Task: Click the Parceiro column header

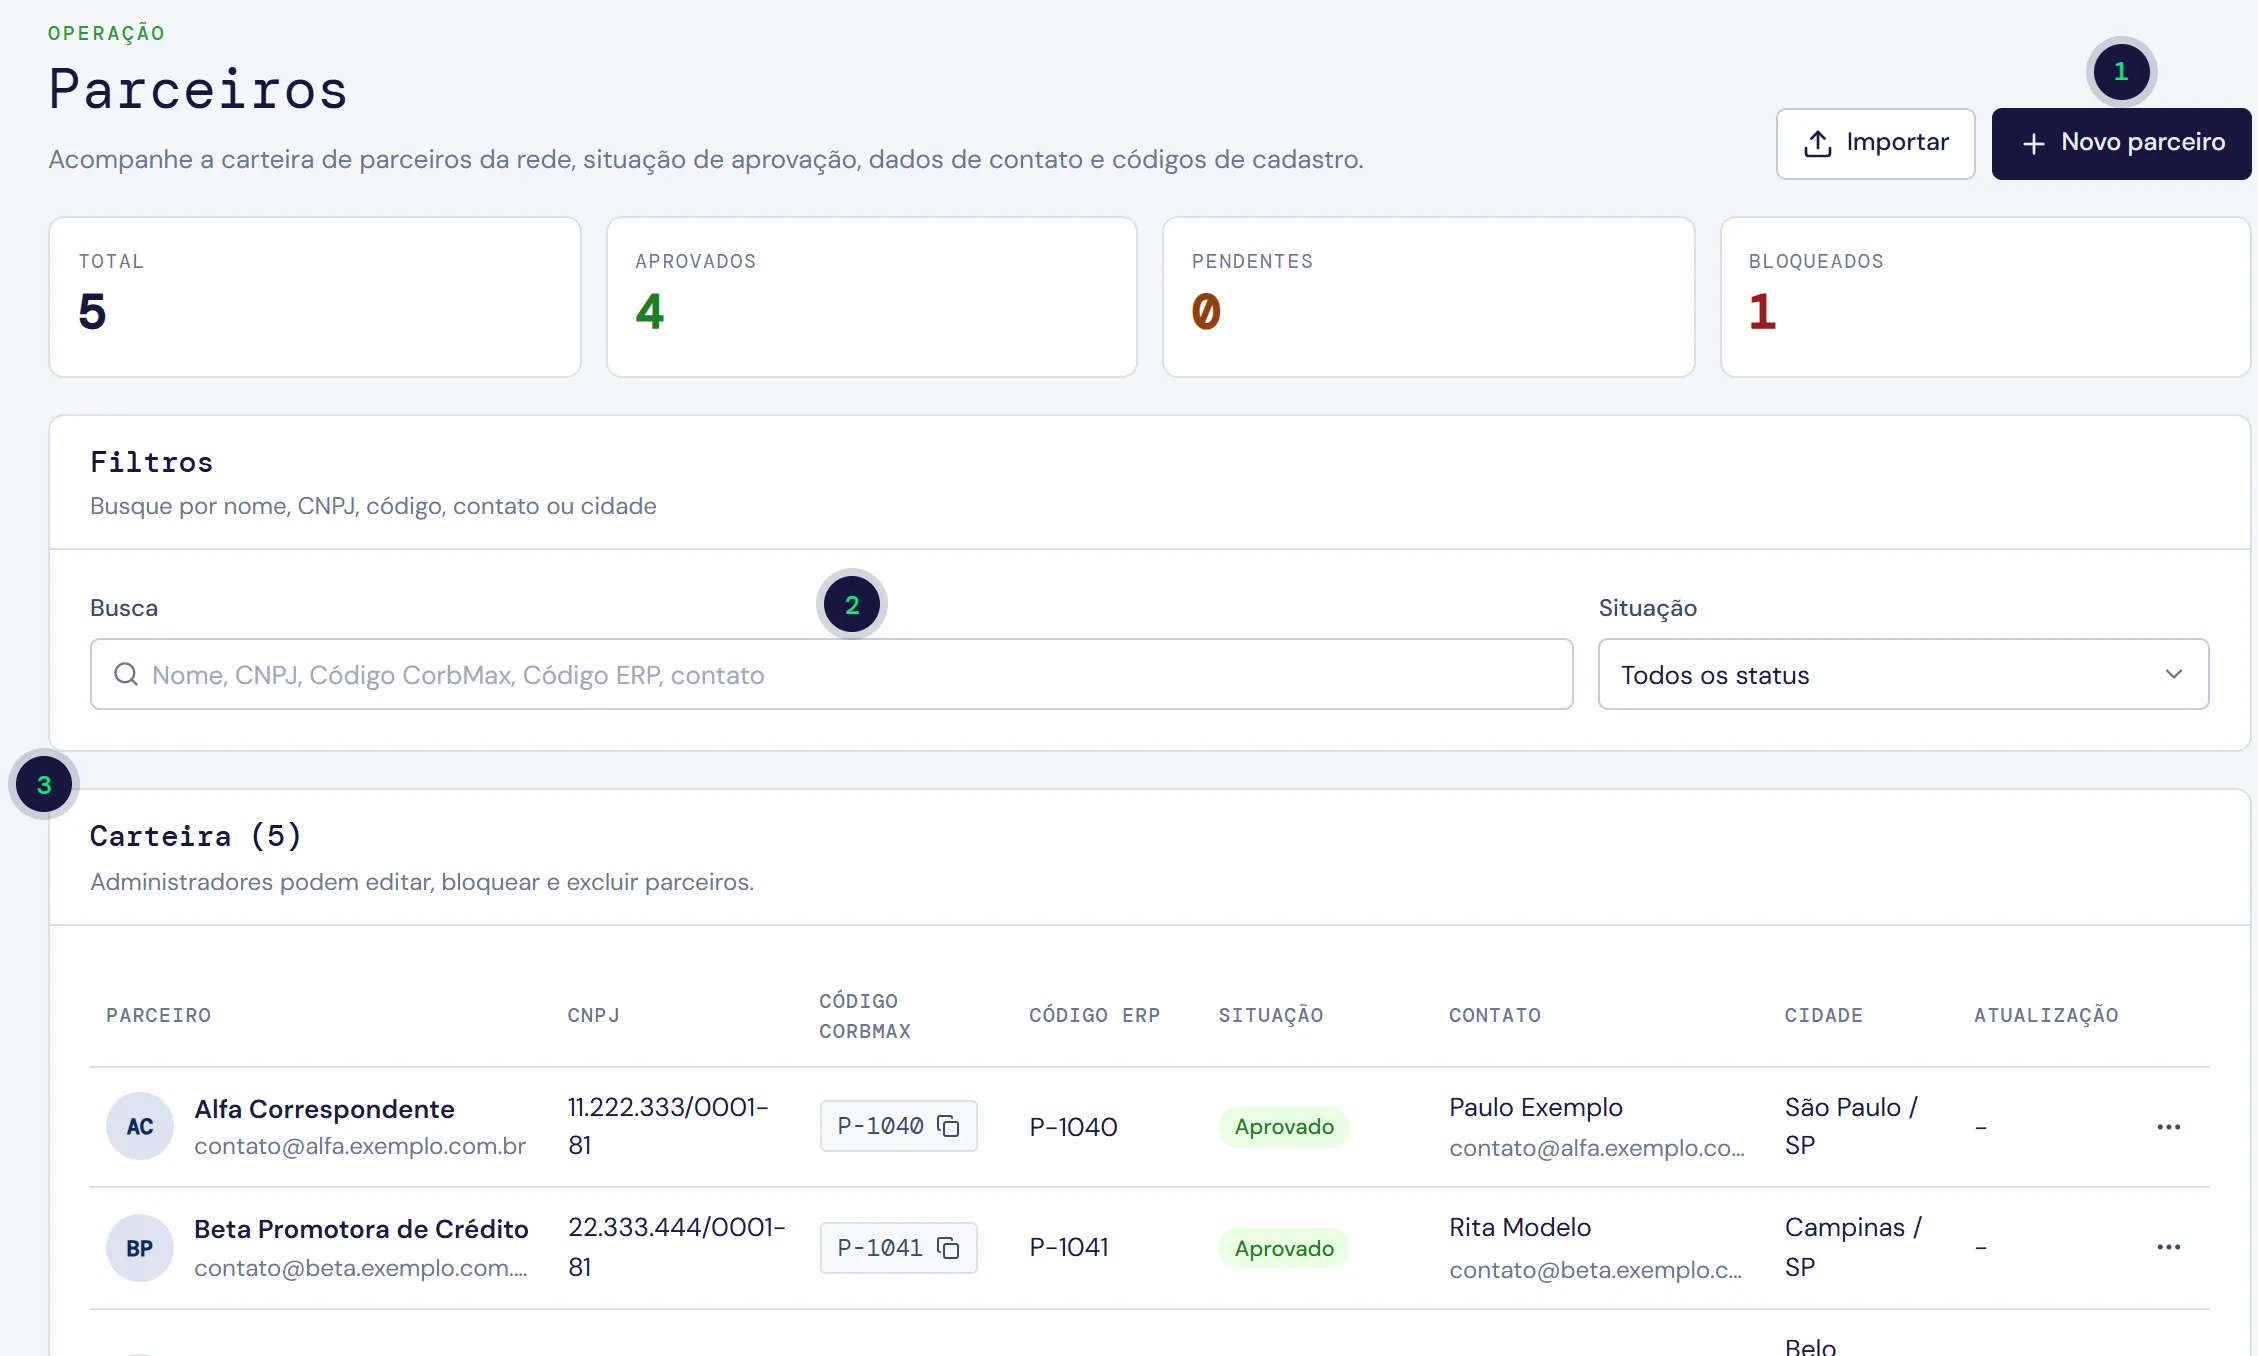Action: point(158,1015)
